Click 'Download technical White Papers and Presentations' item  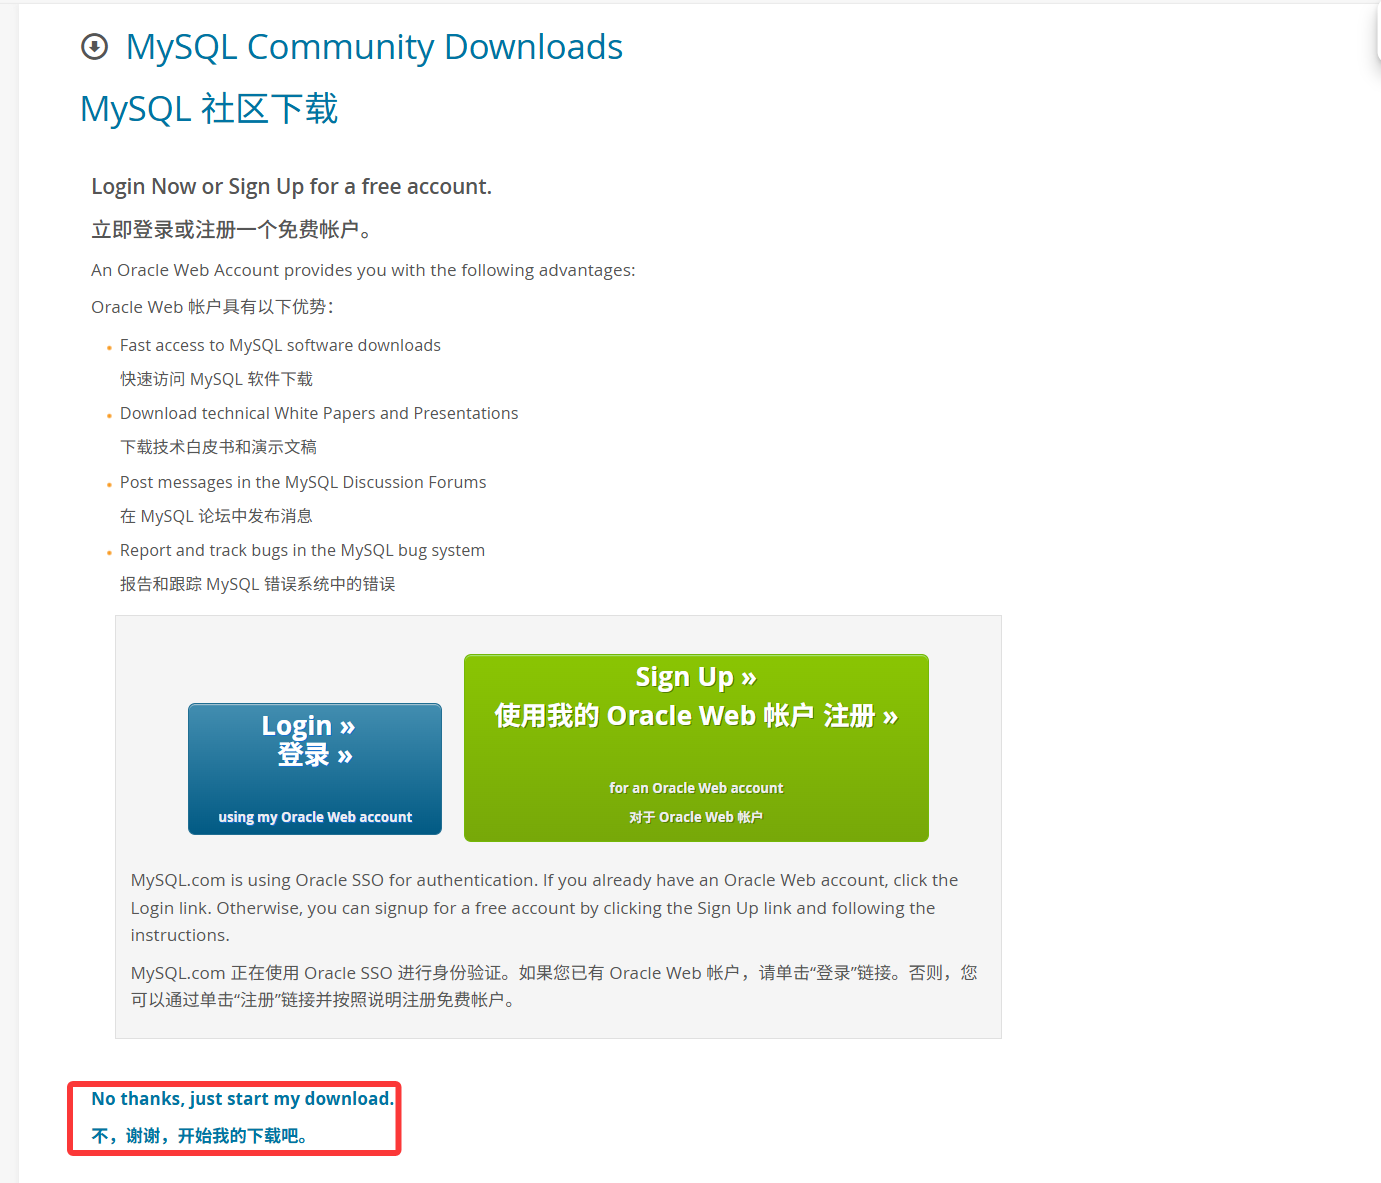click(319, 413)
